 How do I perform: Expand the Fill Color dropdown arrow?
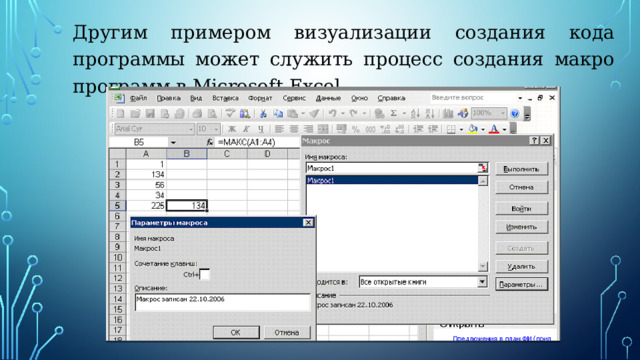tap(482, 129)
